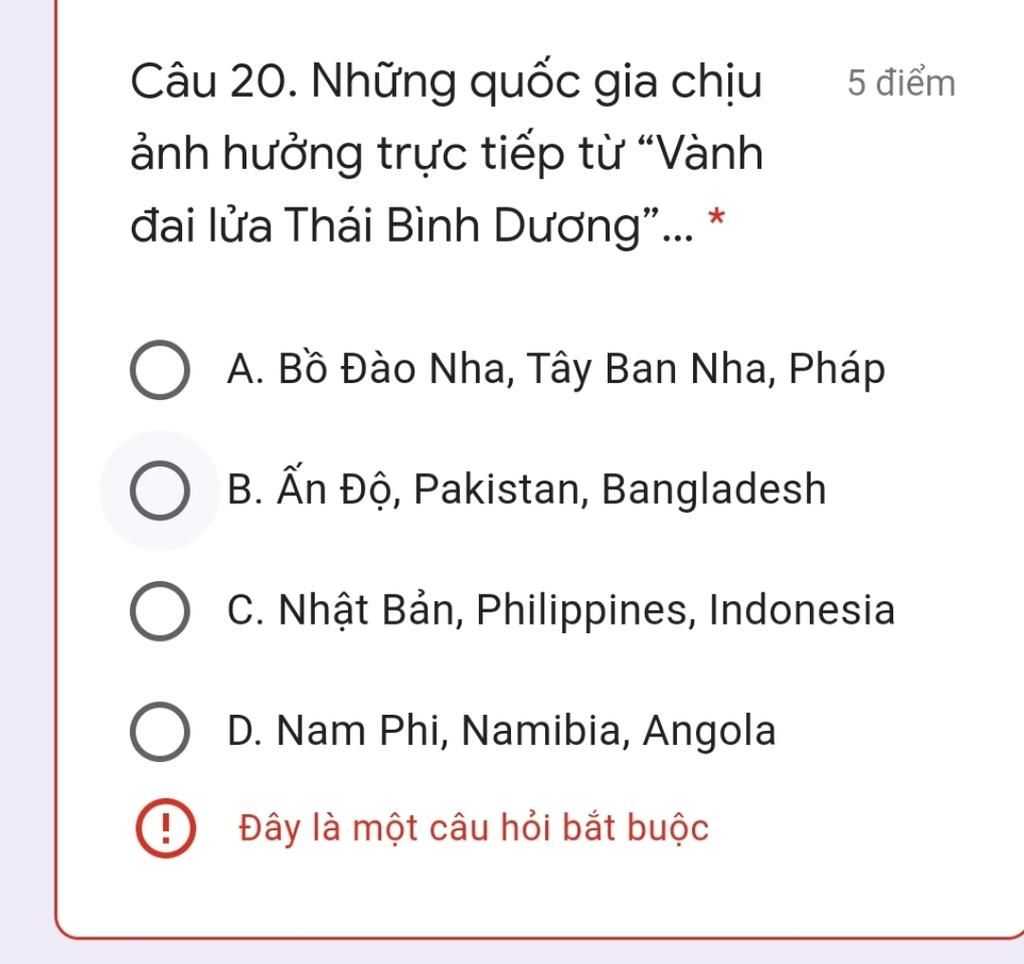
Task: Click the label 'A. Bồ Đào Nha, Tây Ban Nha, Pháp'
Action: point(556,369)
